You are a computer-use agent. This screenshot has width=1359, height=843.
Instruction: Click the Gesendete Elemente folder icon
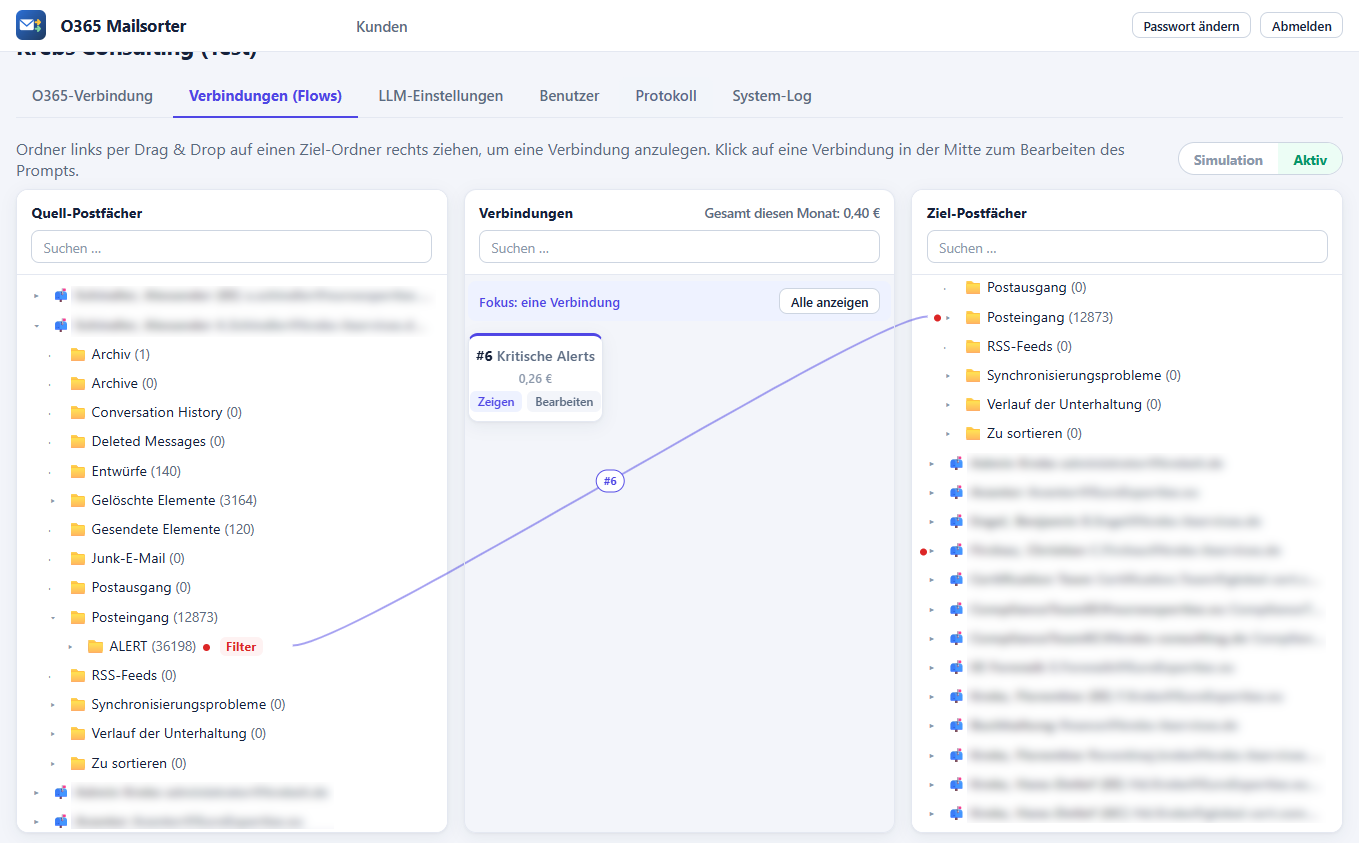(x=78, y=529)
